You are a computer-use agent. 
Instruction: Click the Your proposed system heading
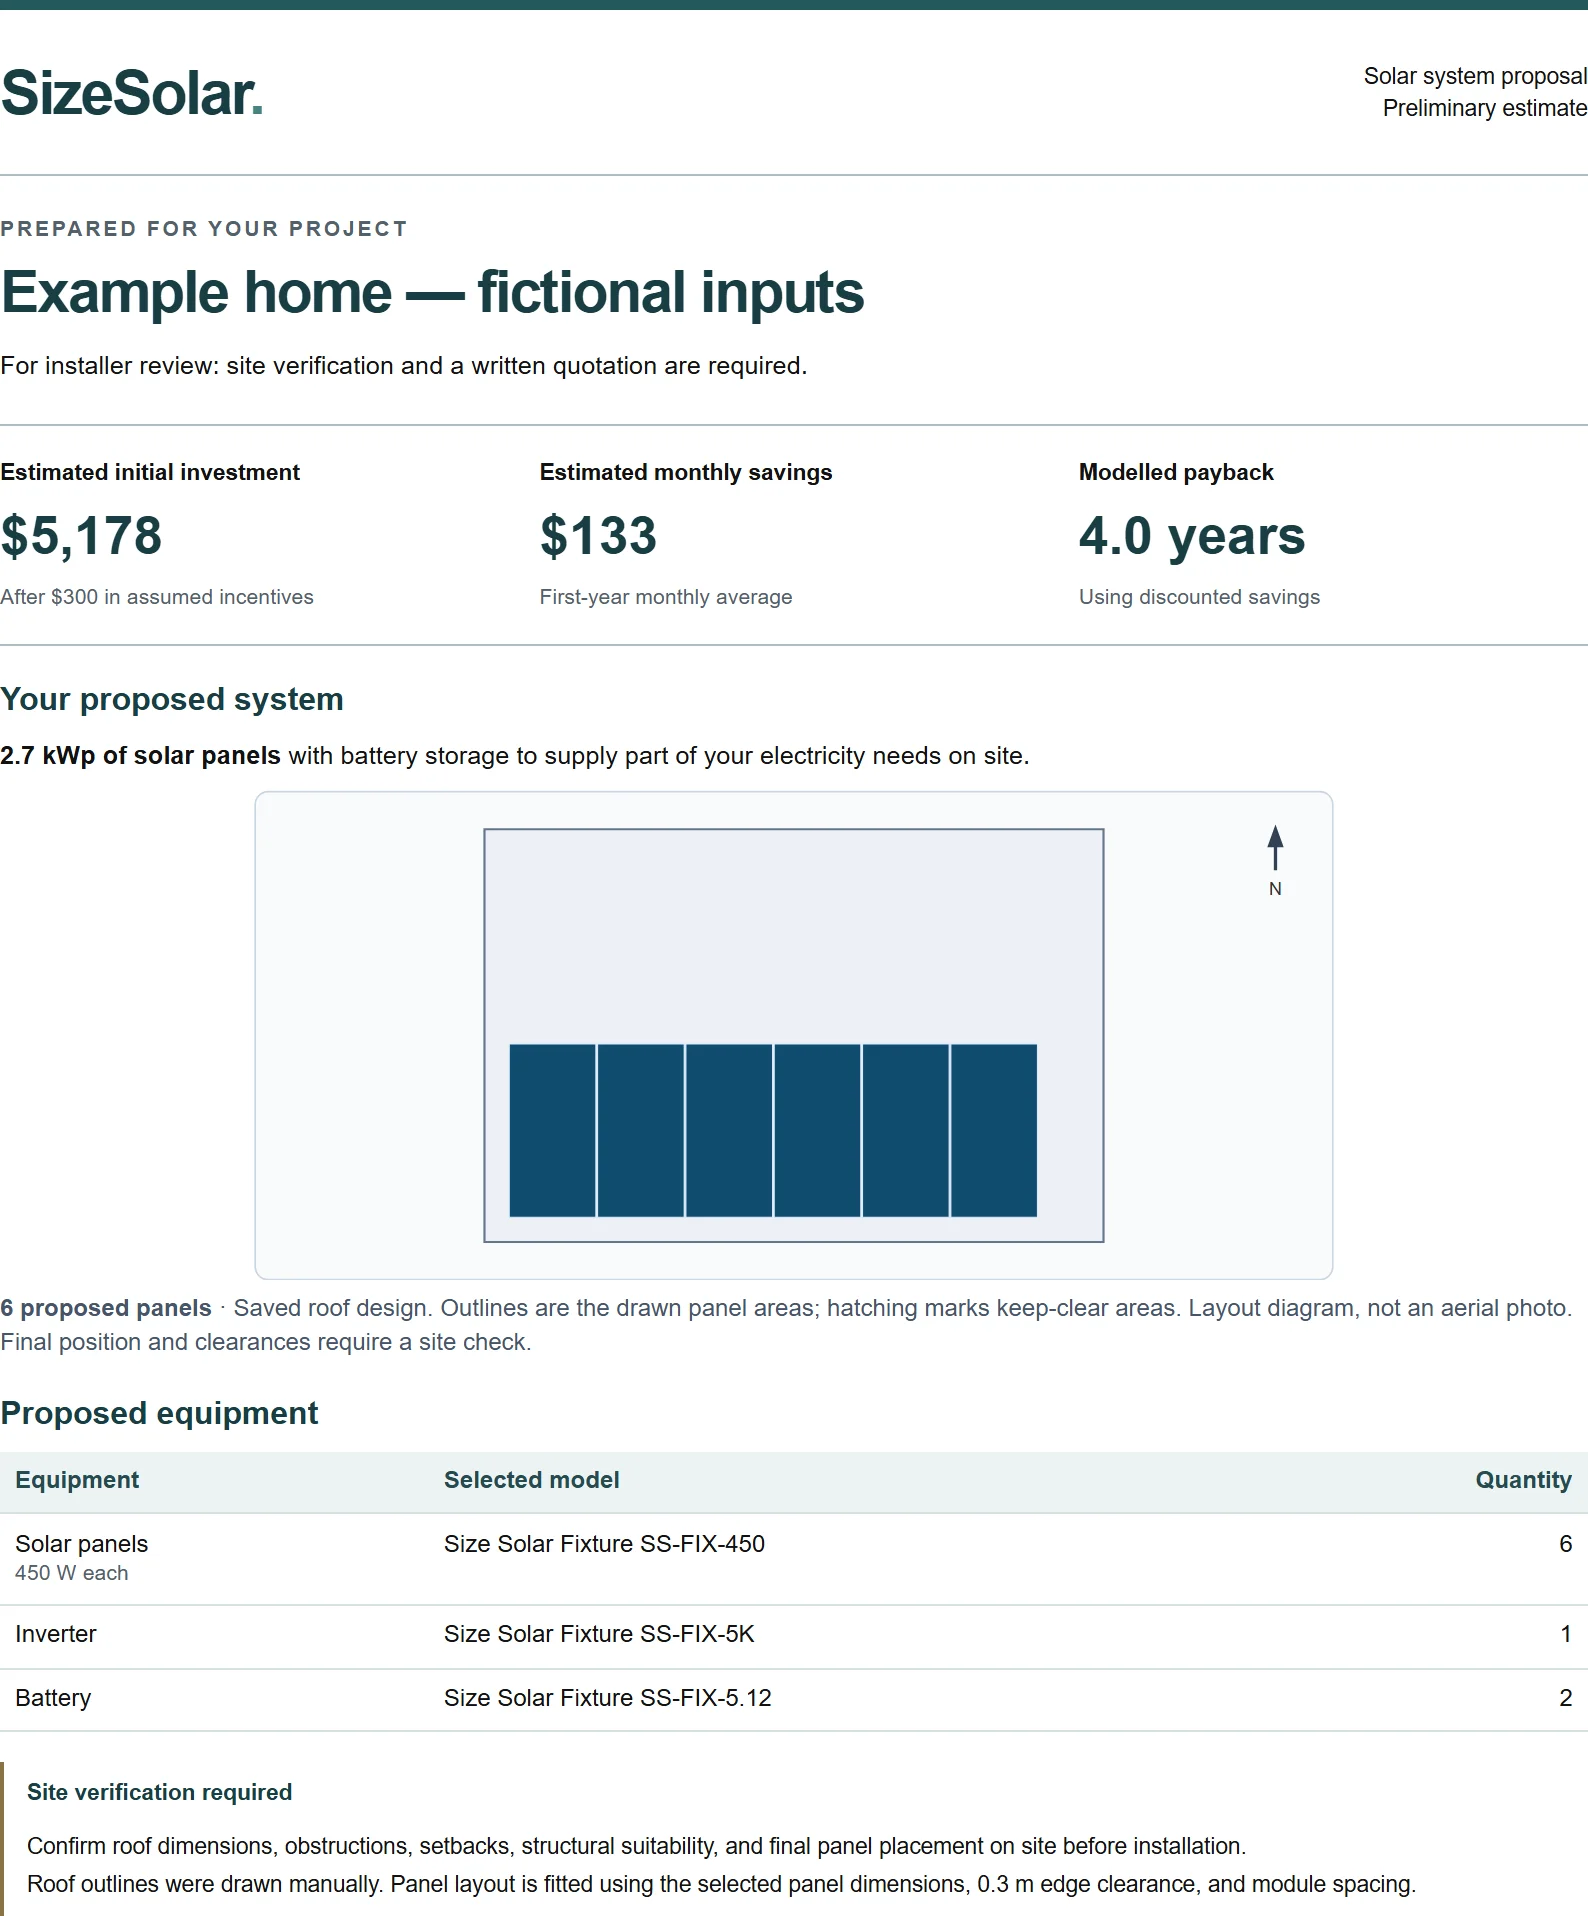[x=172, y=699]
